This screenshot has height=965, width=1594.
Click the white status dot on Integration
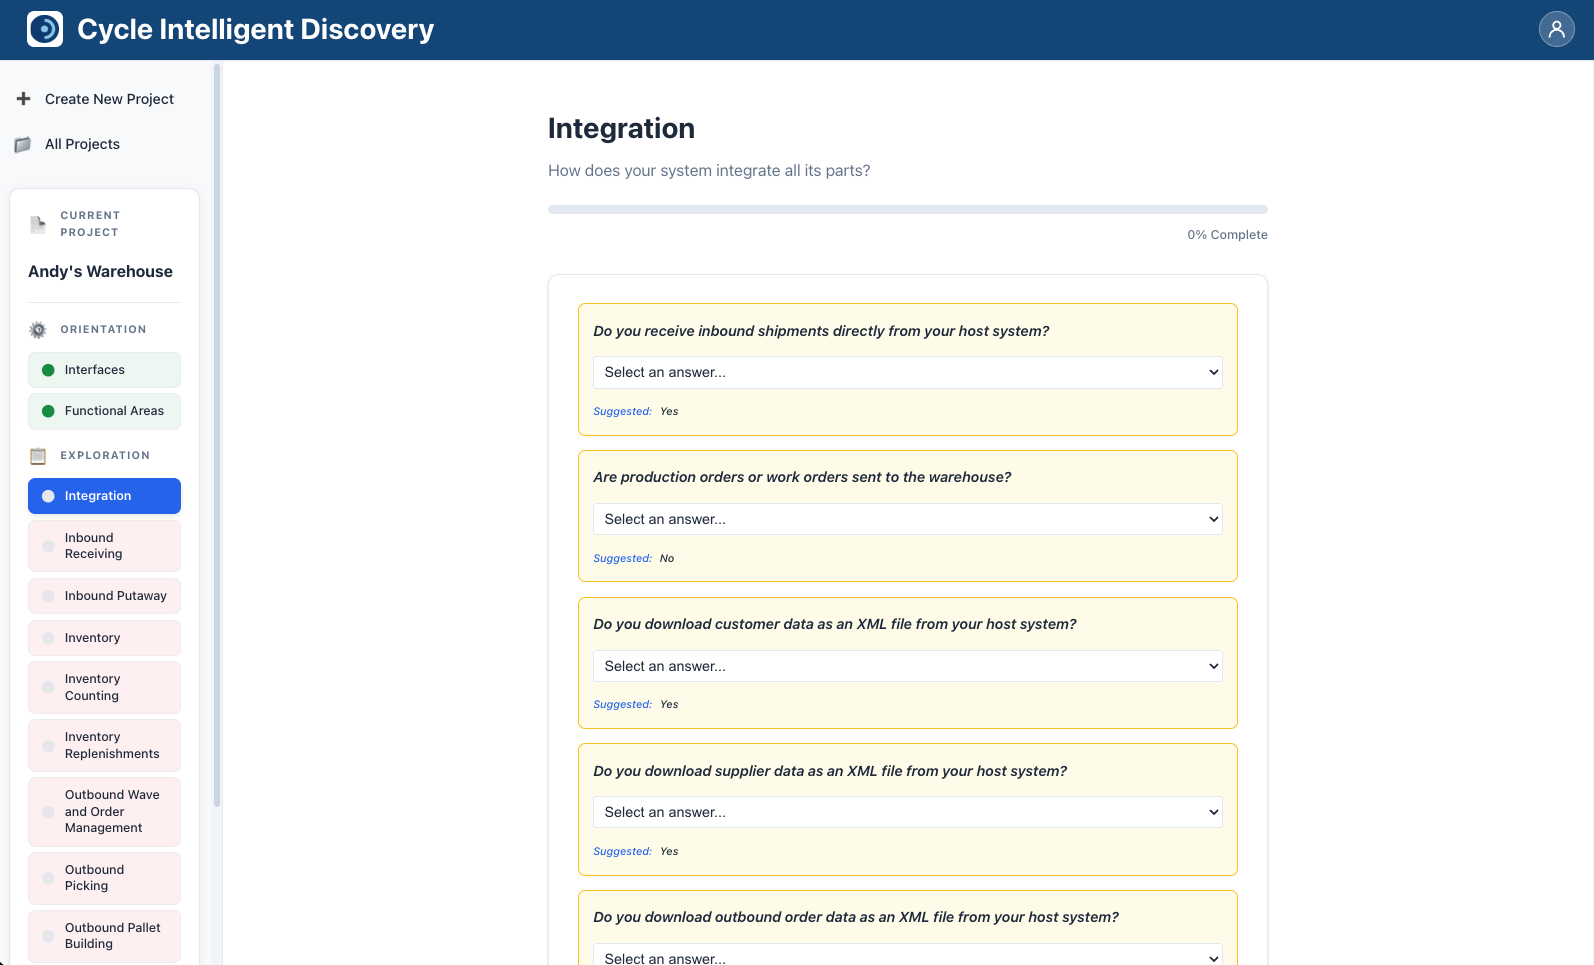click(x=48, y=496)
